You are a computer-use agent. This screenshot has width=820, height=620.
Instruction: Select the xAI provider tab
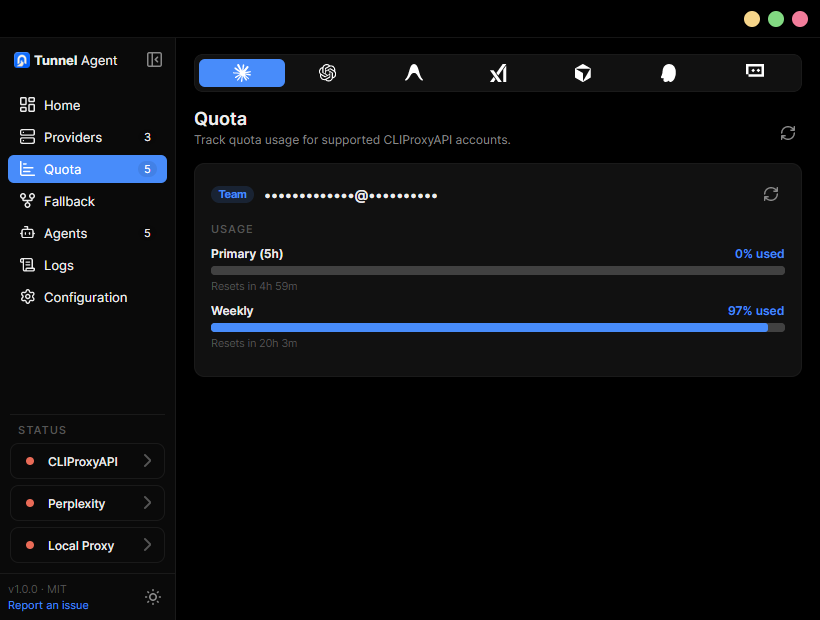[x=498, y=73]
